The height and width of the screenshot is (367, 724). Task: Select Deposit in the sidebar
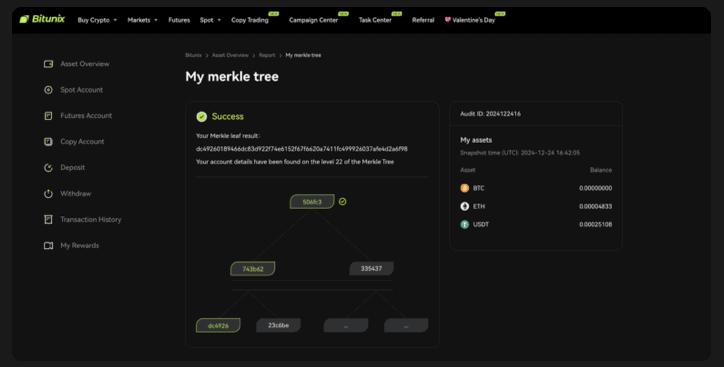point(72,168)
